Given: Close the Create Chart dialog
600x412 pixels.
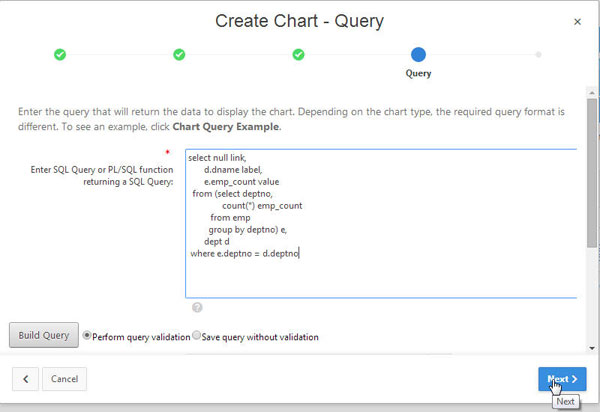Looking at the screenshot, I should (x=577, y=21).
